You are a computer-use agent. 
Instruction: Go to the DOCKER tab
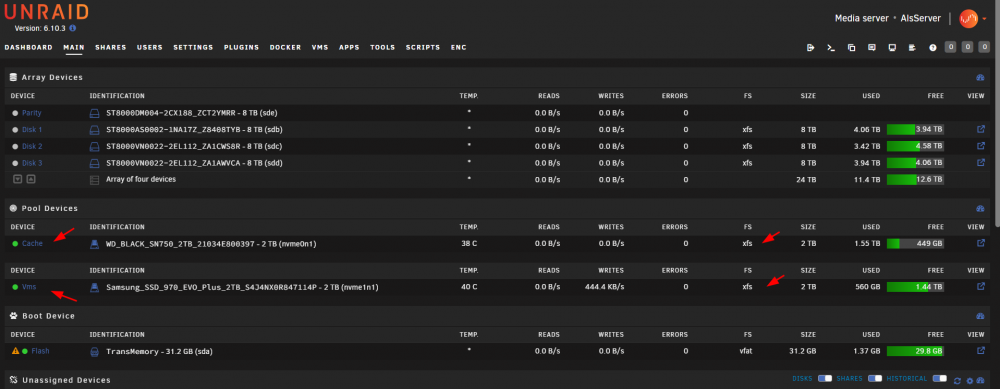tap(285, 47)
